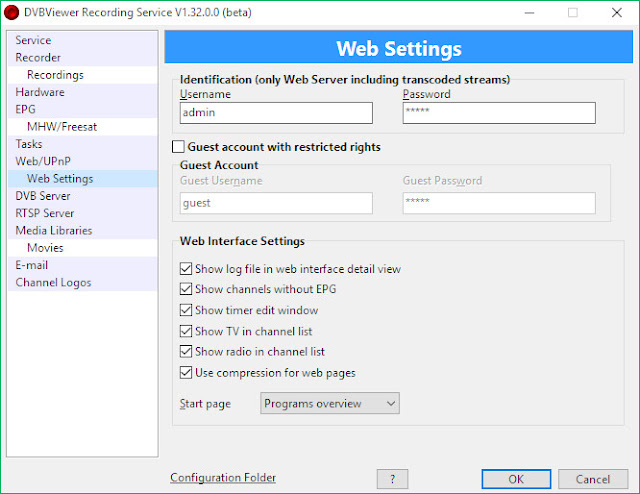Click the DVBViewer red app icon in title bar

click(x=11, y=12)
